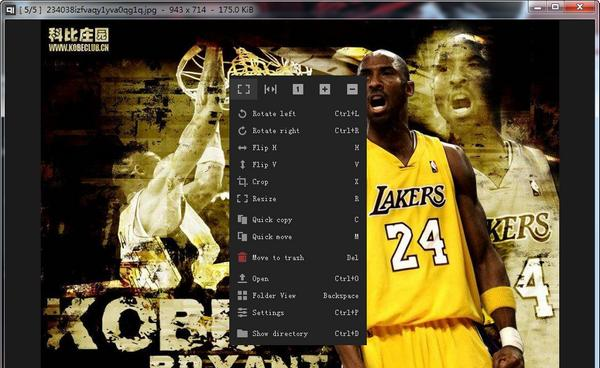Pick Crop in the context menu
Viewport: 600px width, 368px height.
[x=298, y=182]
